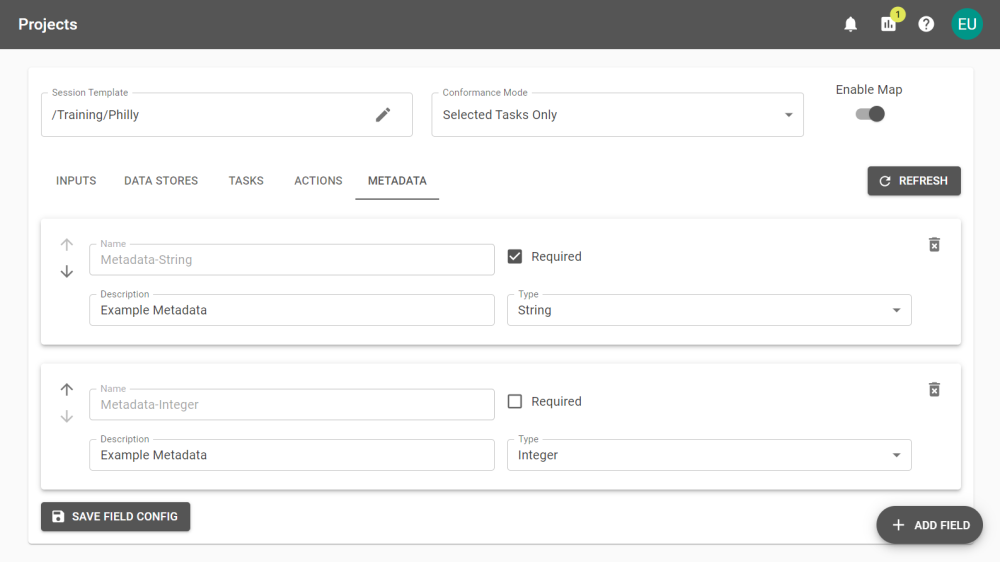This screenshot has height=562, width=1000.
Task: Switch to the DATA STORES tab
Action: (161, 181)
